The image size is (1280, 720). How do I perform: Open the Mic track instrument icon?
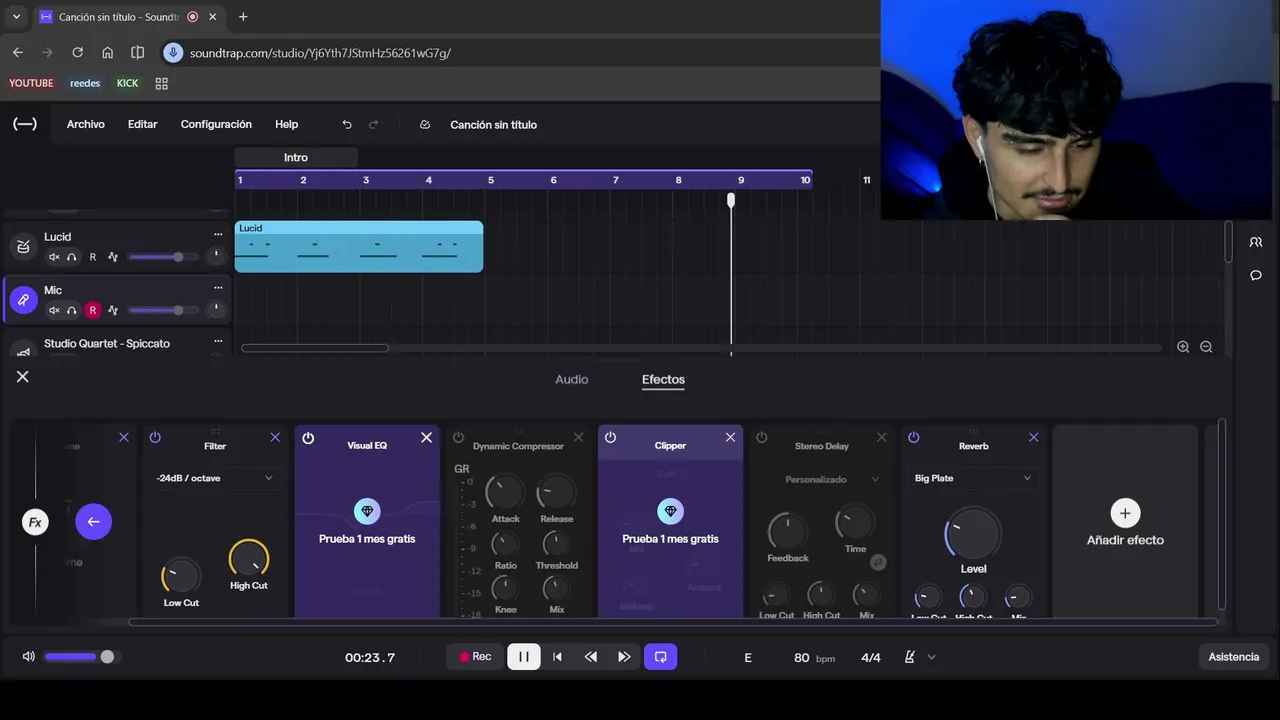point(23,300)
